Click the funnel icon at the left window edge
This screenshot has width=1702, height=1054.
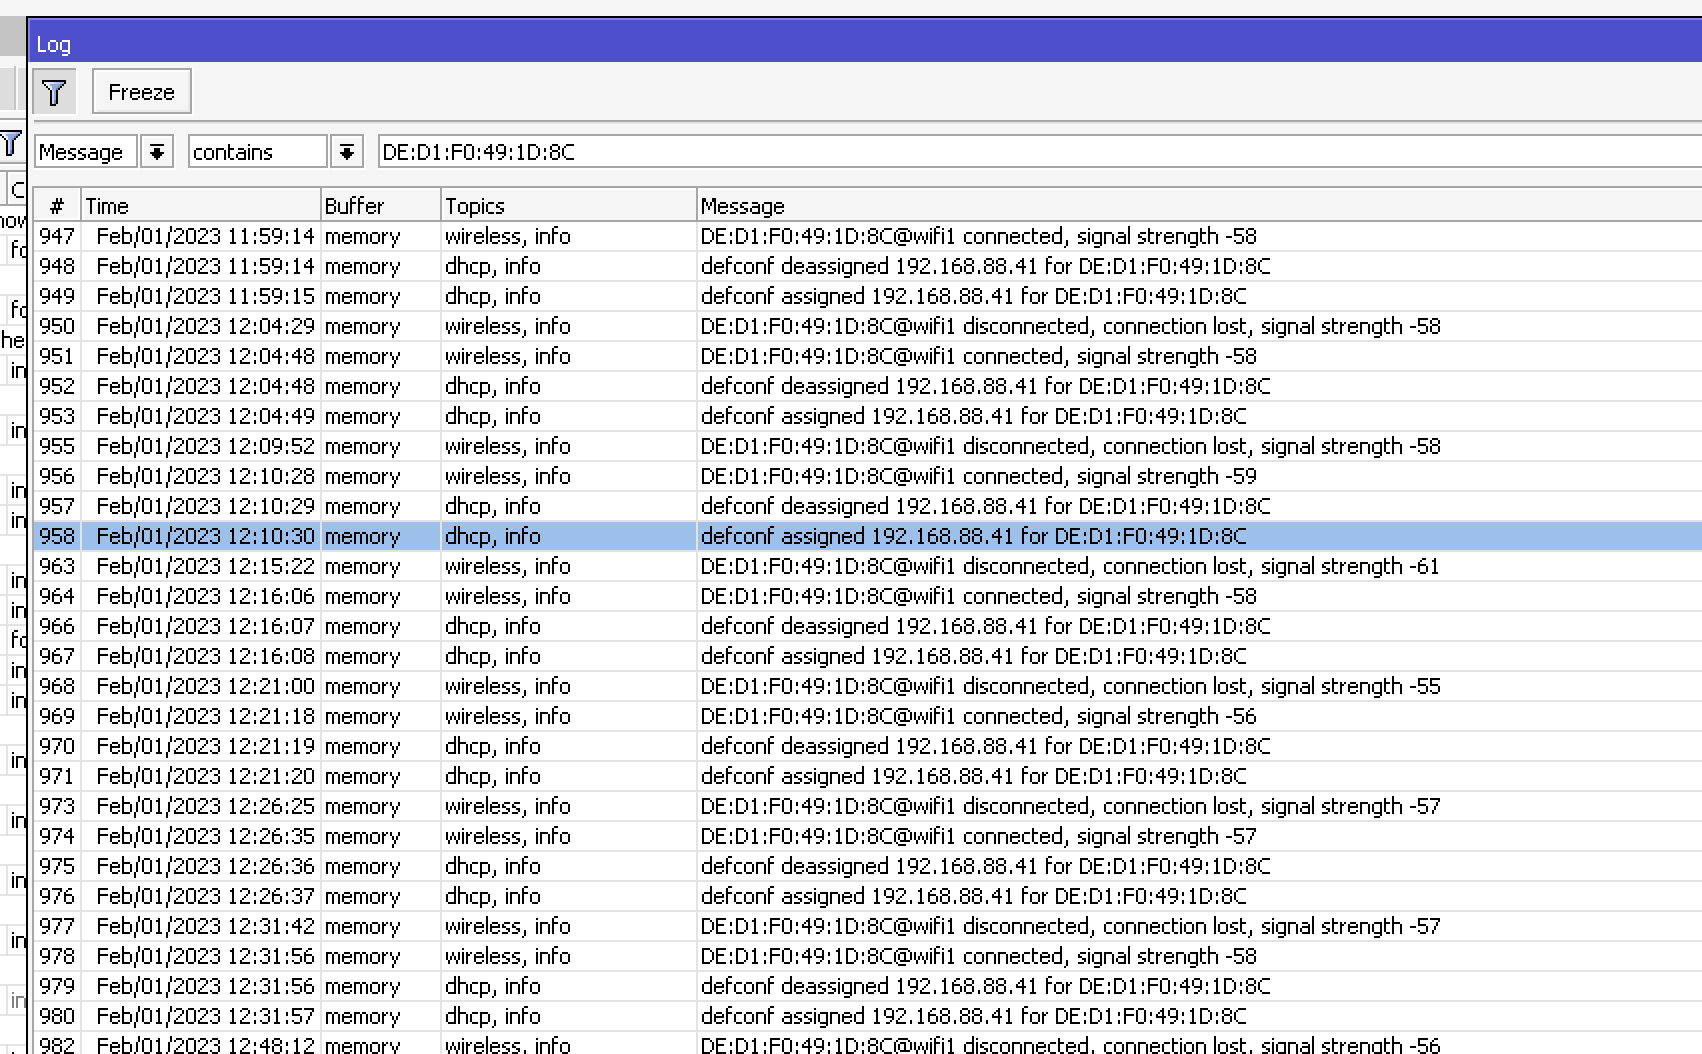click(12, 144)
